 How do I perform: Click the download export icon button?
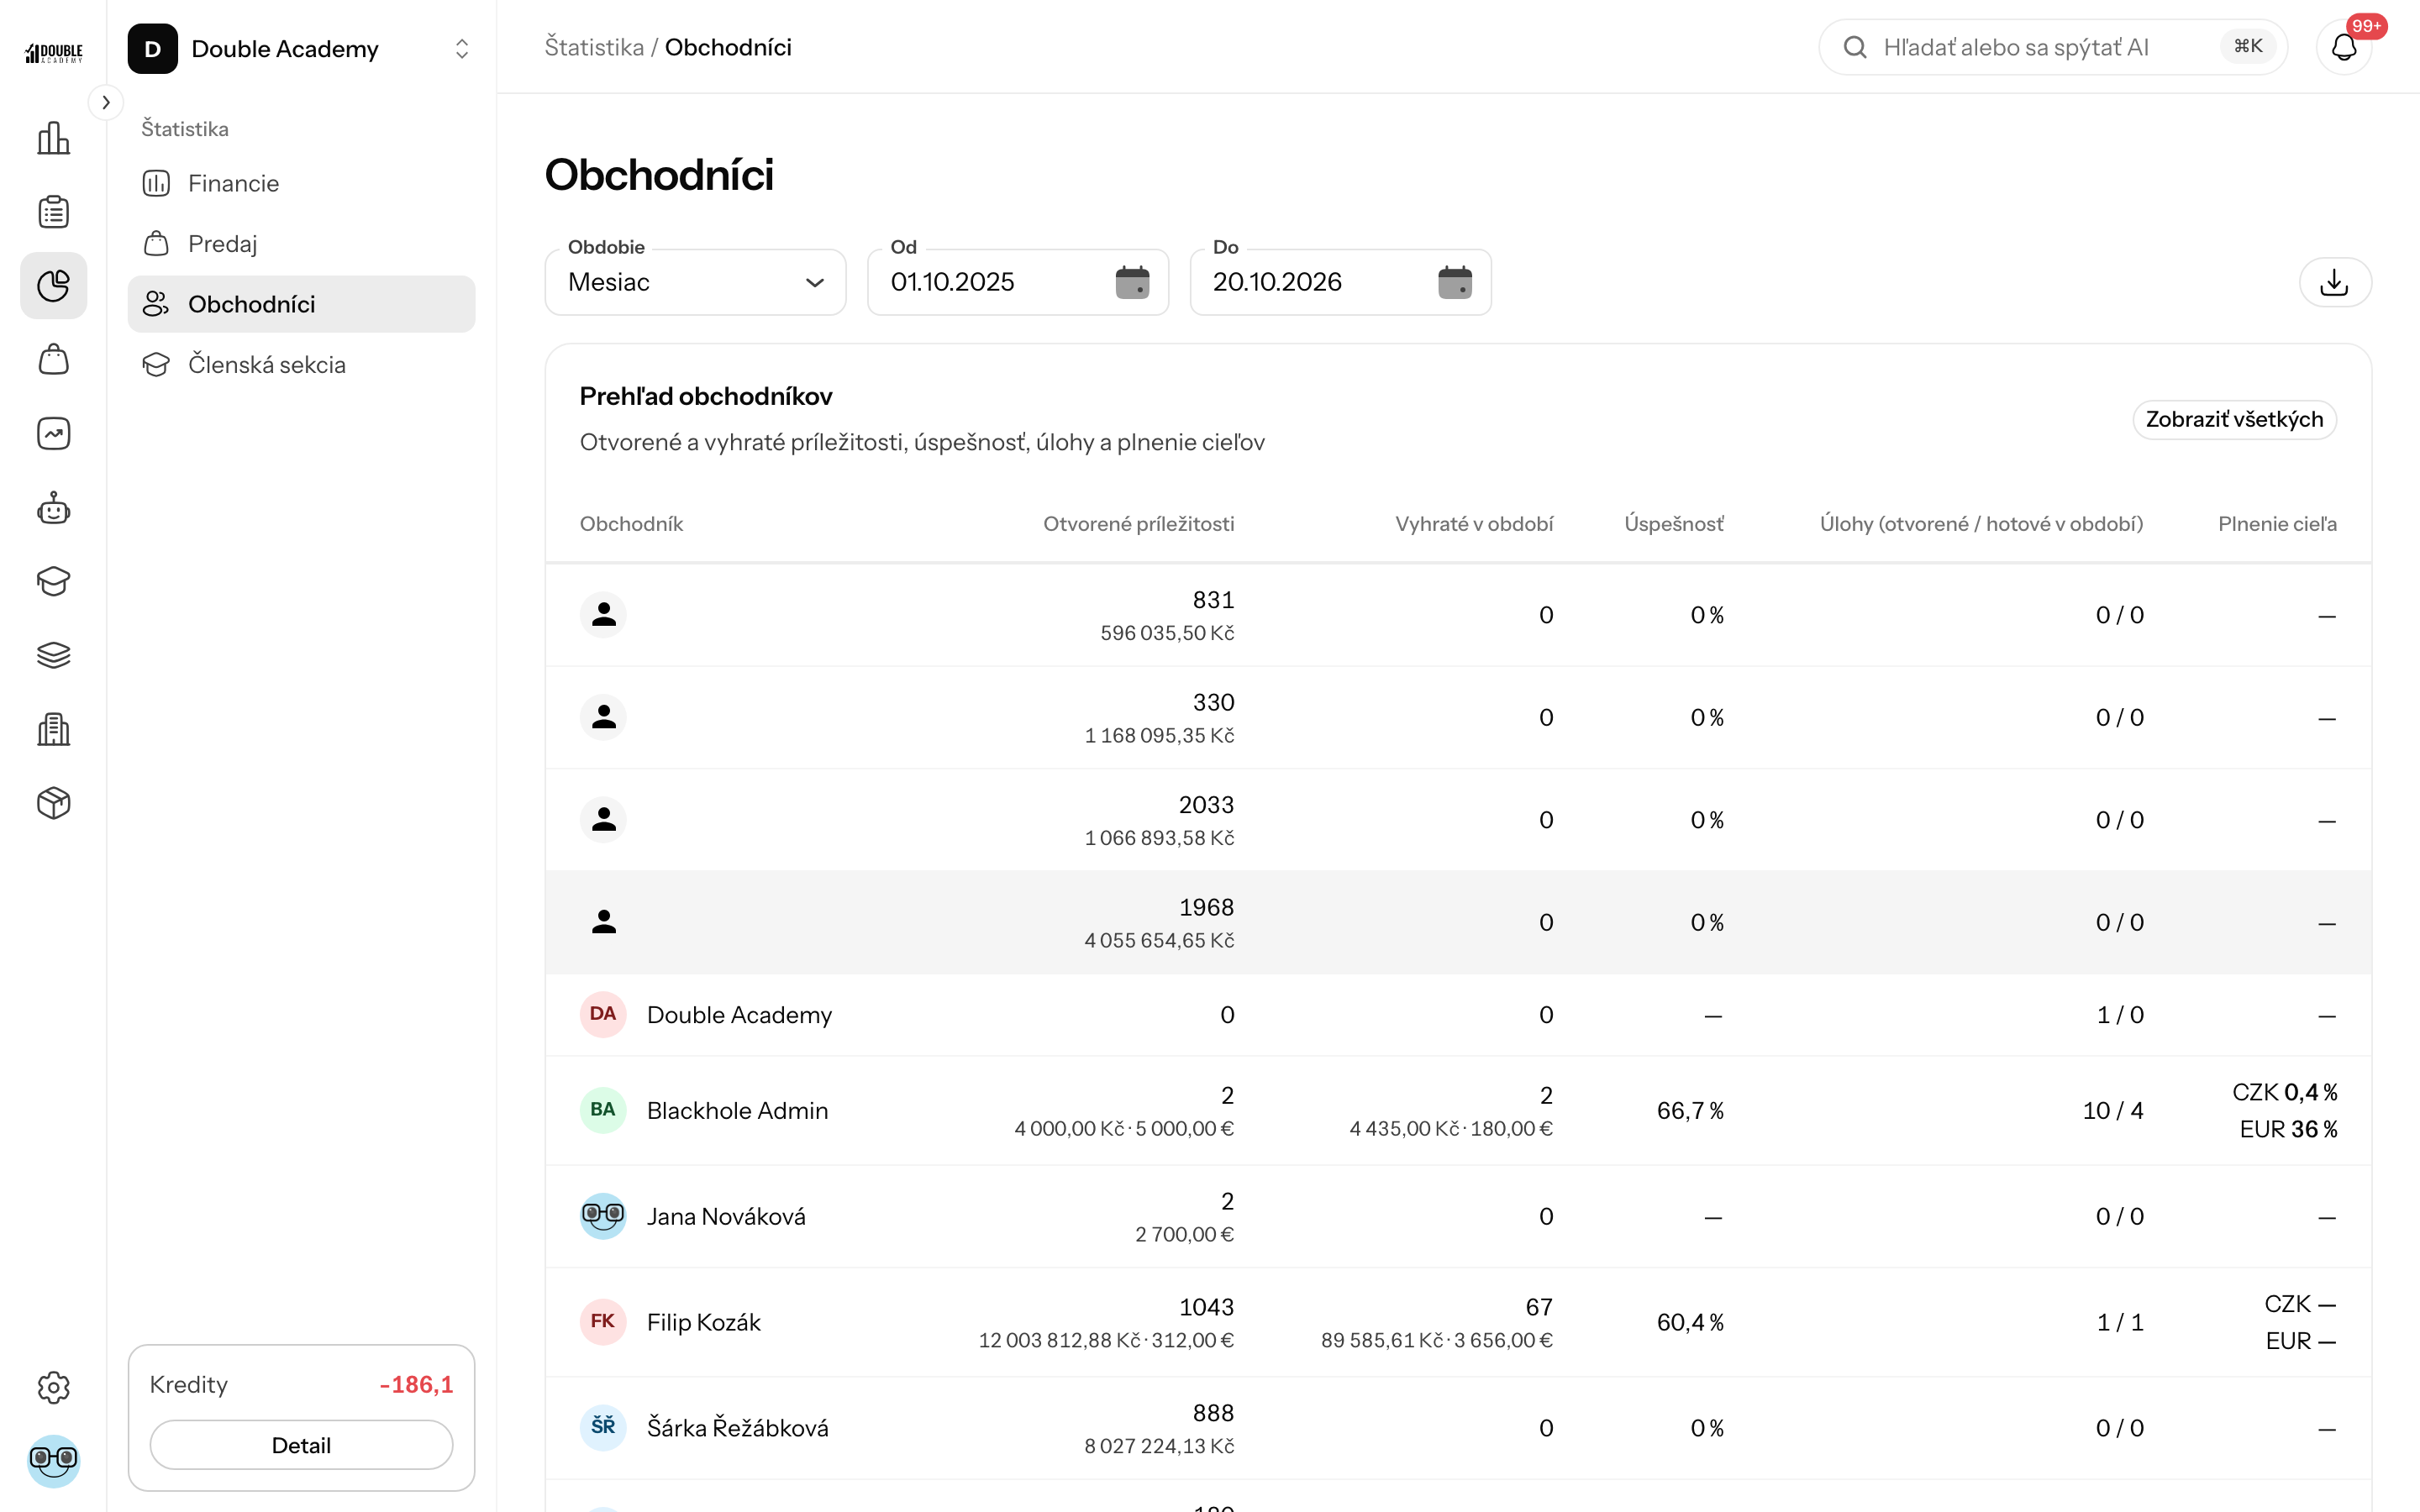point(2334,282)
